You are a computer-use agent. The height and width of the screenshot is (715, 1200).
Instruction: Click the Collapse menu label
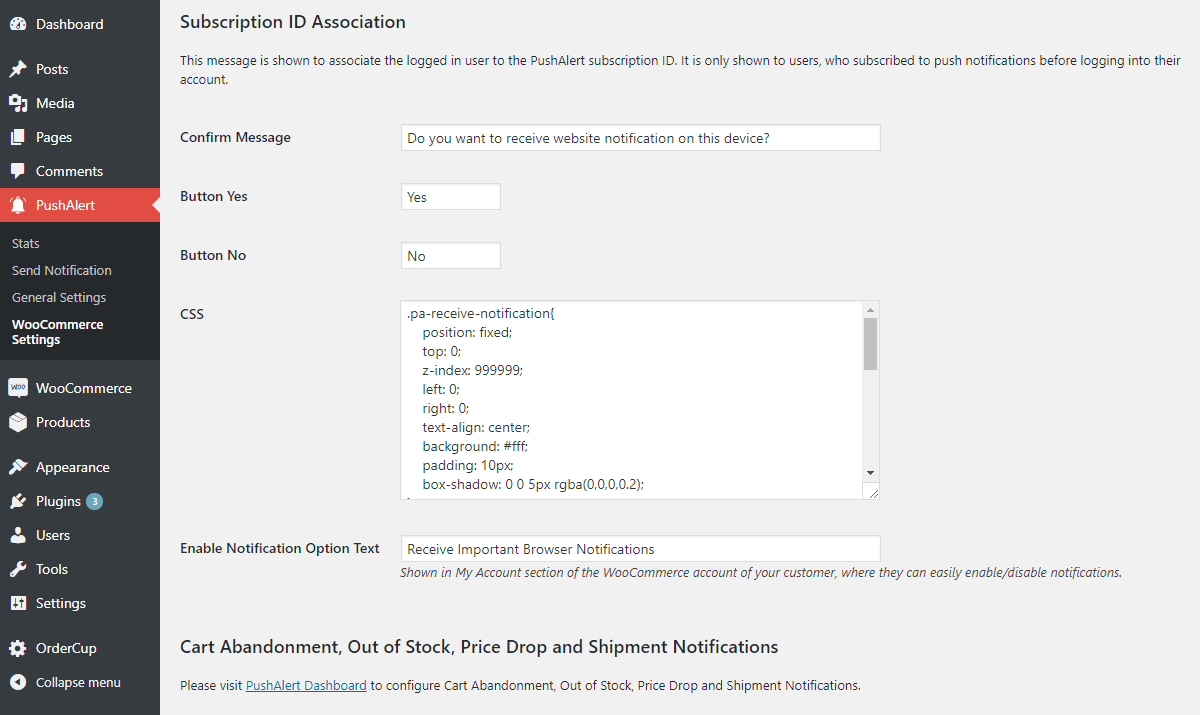click(x=78, y=682)
